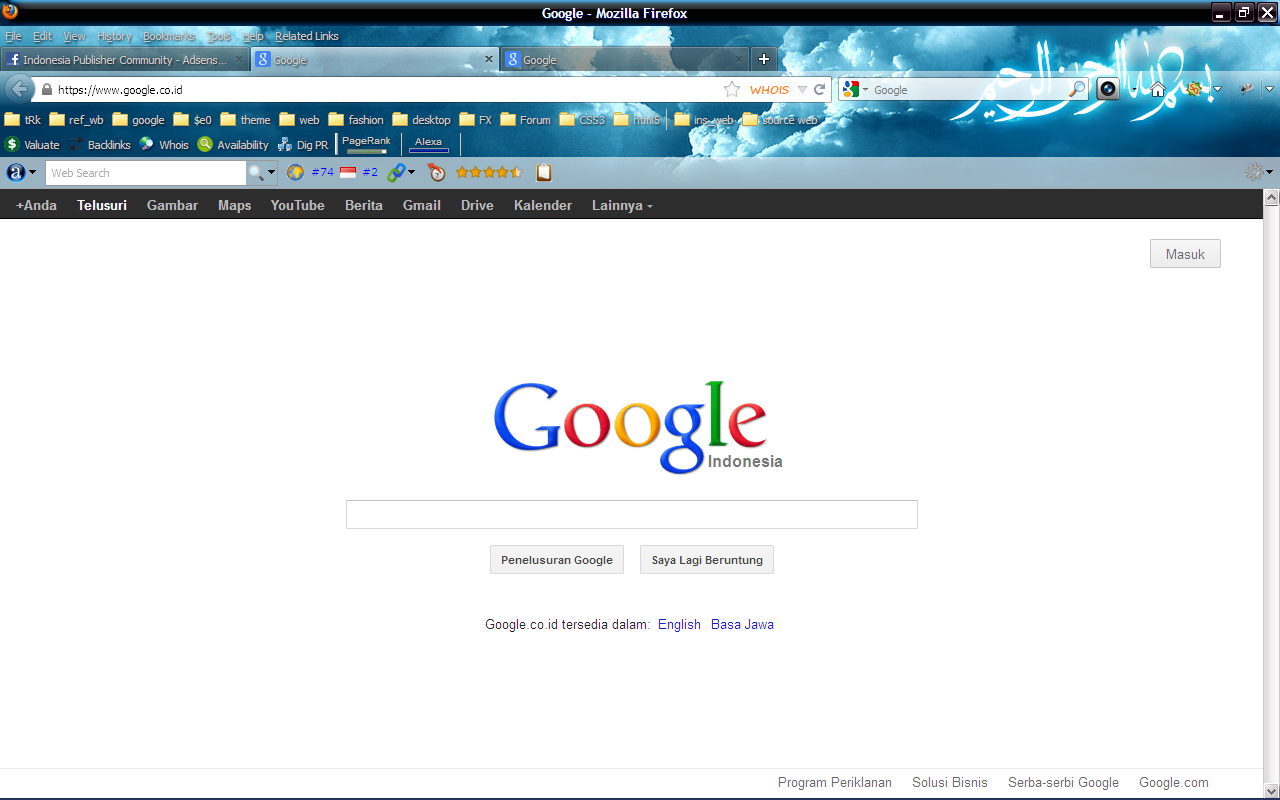Click the main Google search input field

pyautogui.click(x=631, y=514)
